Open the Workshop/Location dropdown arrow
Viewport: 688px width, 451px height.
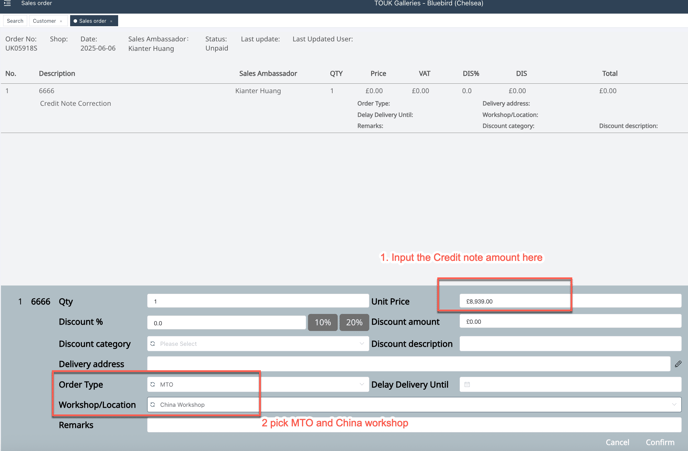pyautogui.click(x=674, y=405)
